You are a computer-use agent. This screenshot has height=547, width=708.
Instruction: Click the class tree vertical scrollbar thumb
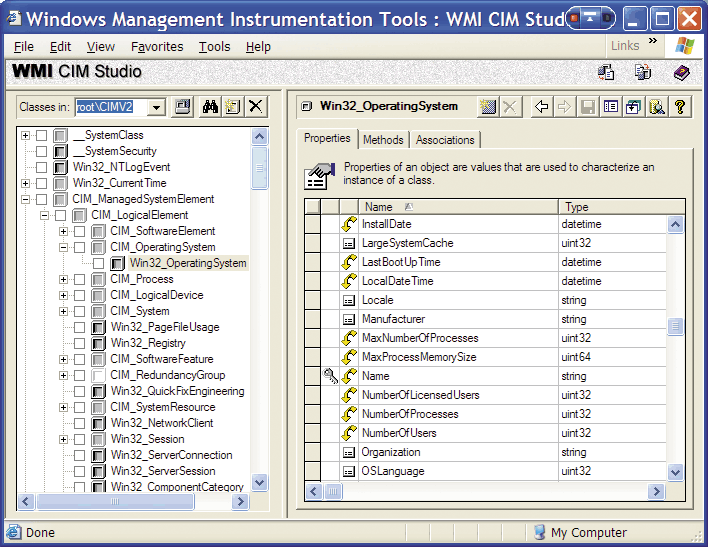coord(260,168)
